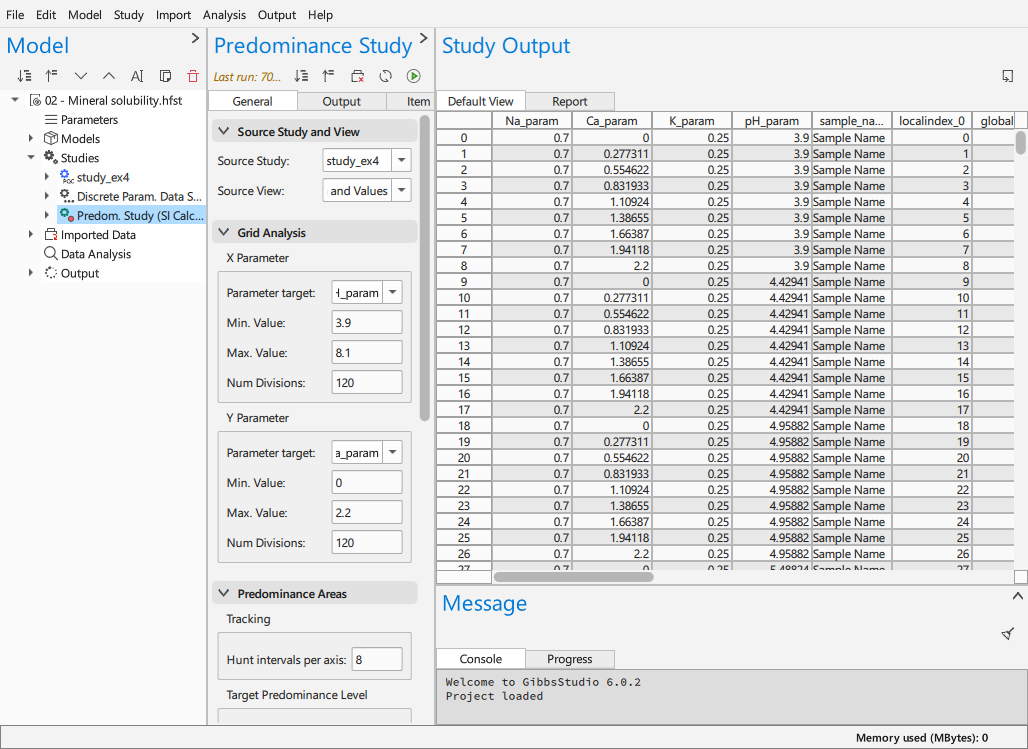Collapse the Grid Analysis section
Image resolution: width=1028 pixels, height=749 pixels.
click(224, 232)
